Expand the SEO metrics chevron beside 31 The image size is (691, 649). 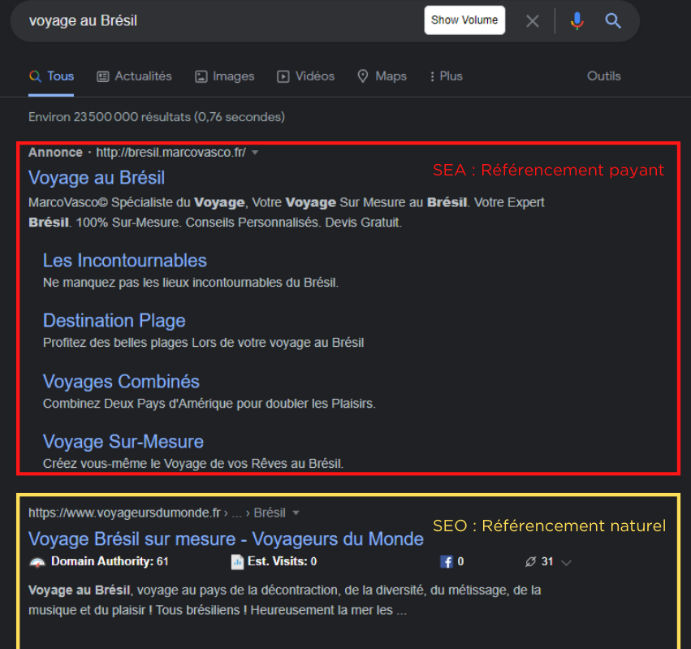tap(567, 563)
